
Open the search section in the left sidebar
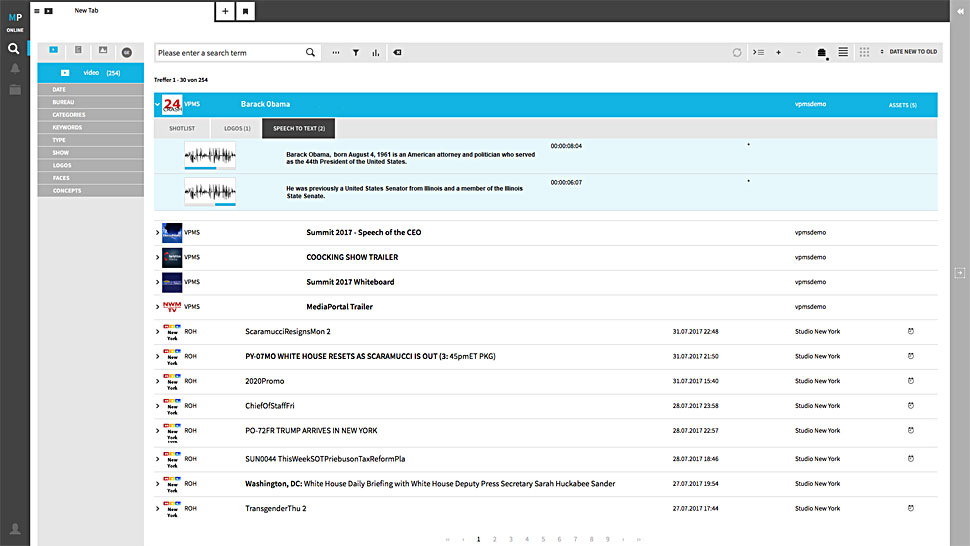14,48
